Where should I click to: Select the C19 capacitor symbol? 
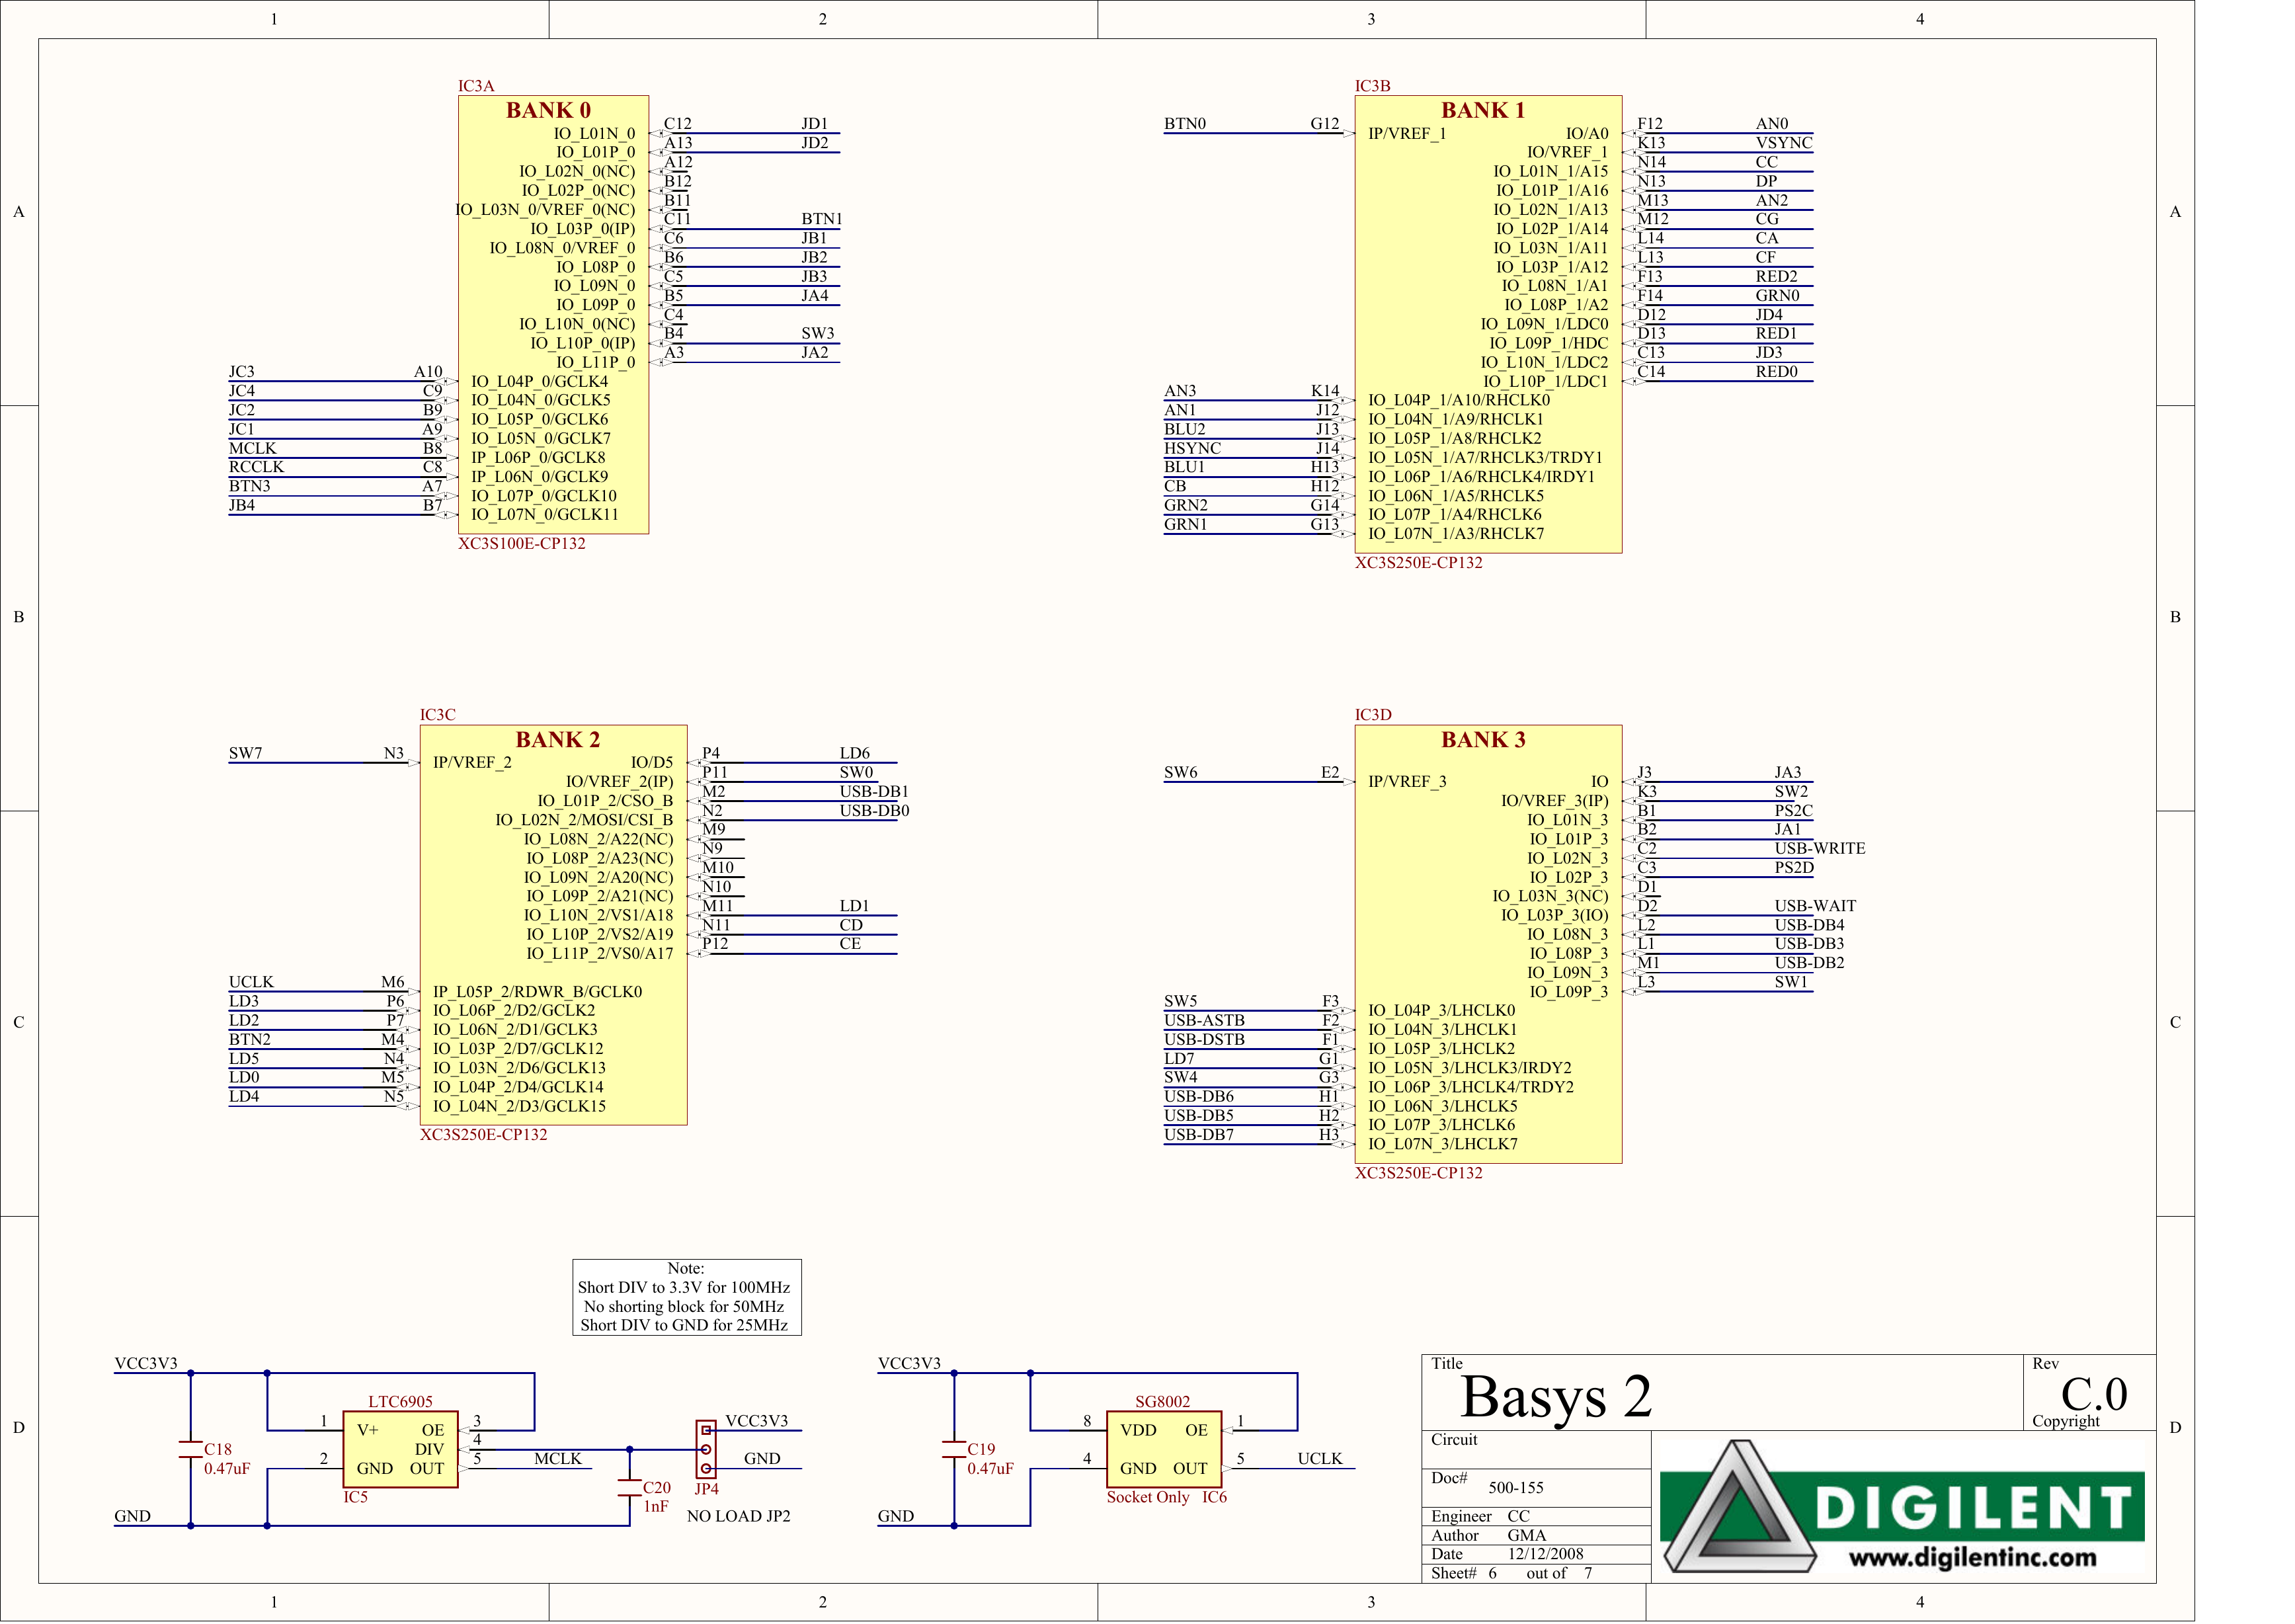point(954,1449)
